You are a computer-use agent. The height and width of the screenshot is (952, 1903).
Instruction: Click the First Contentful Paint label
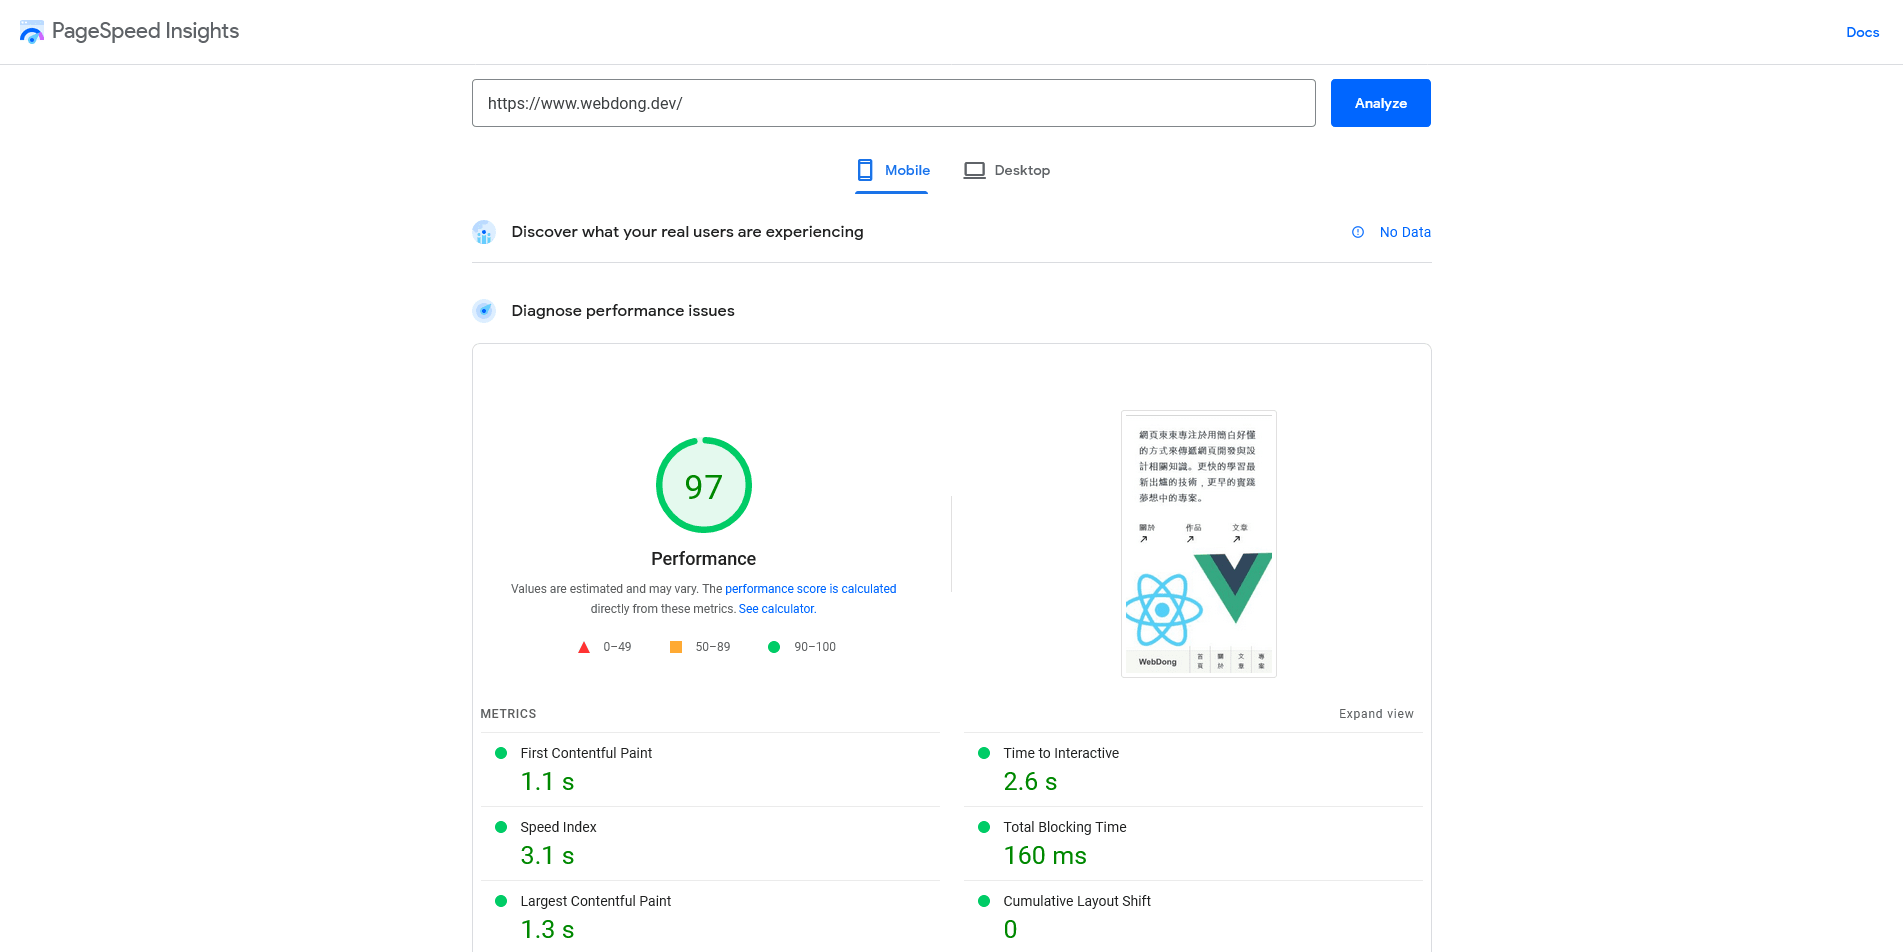coord(586,753)
